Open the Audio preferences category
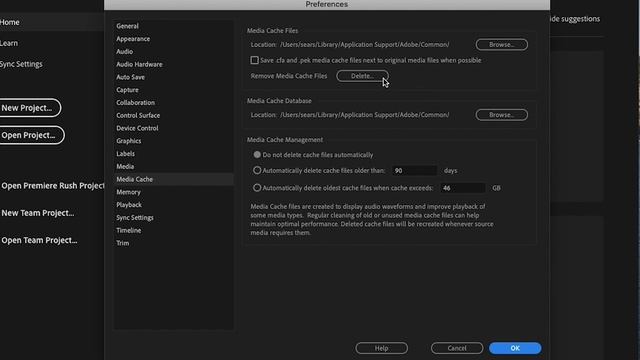The width and height of the screenshot is (640, 360). (124, 51)
